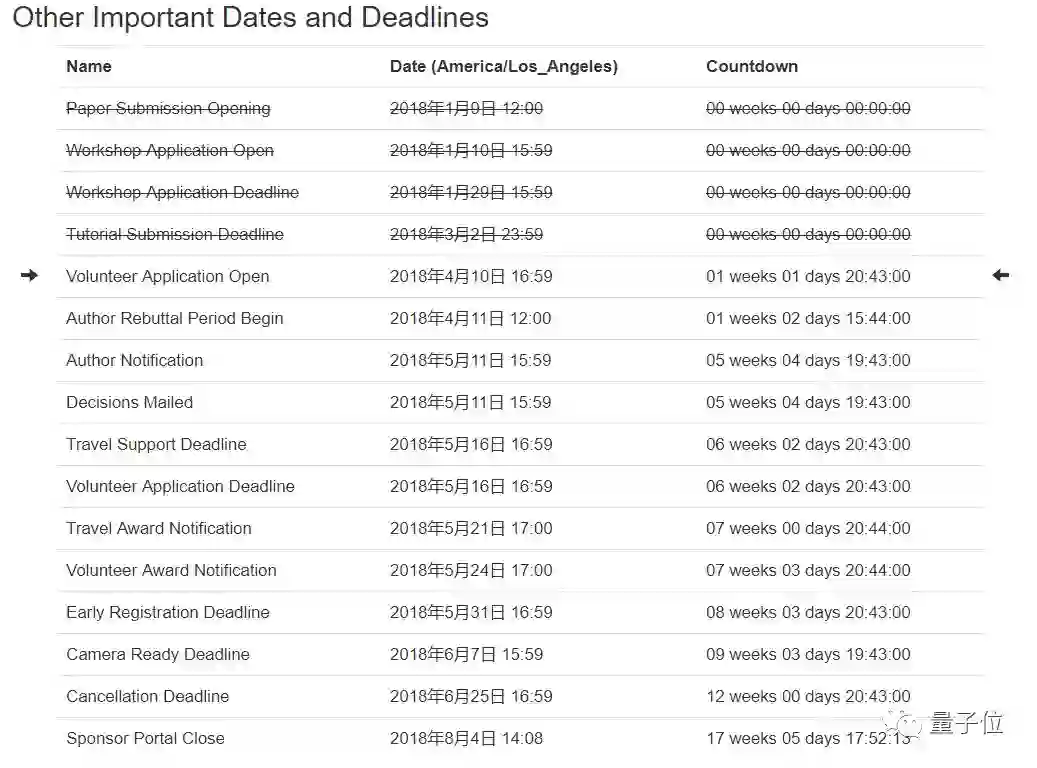Click the left-pointing arrow after the 20:43:00 countdown
The image size is (1037, 768).
pos(1000,276)
